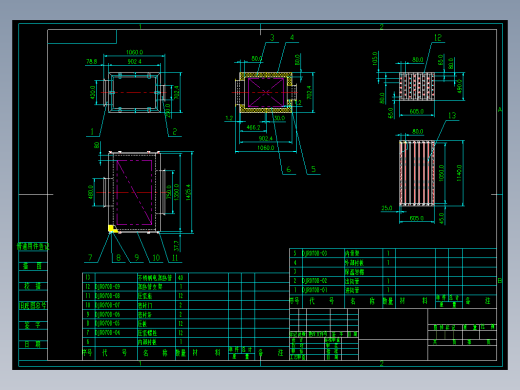Viewport: 520px width, 390px height.
Task: Select callout label 4 above section view
Action: [x=292, y=38]
